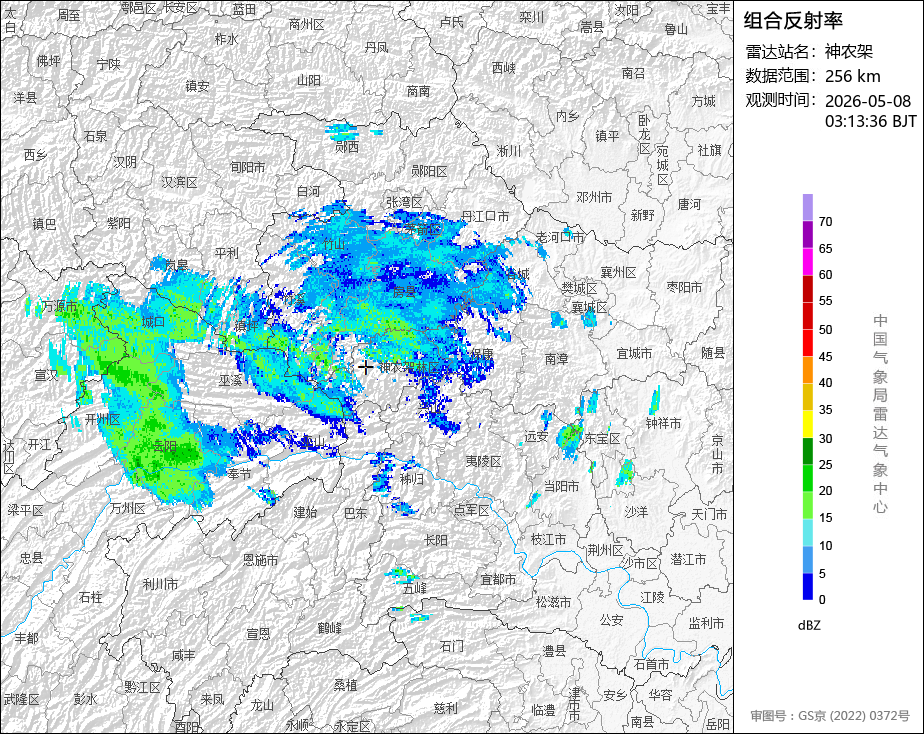Click the "万源市" city label
Screen dimensions: 924x734
(60, 306)
